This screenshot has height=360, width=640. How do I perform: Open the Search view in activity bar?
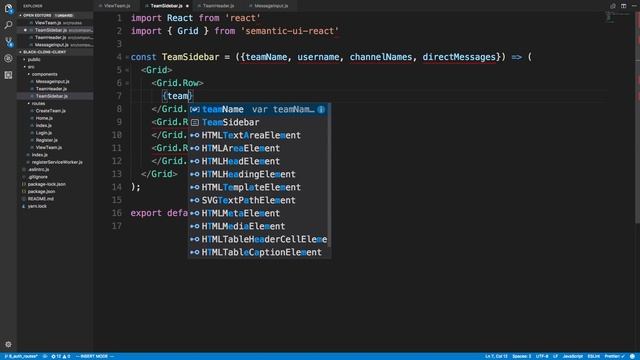click(8, 25)
